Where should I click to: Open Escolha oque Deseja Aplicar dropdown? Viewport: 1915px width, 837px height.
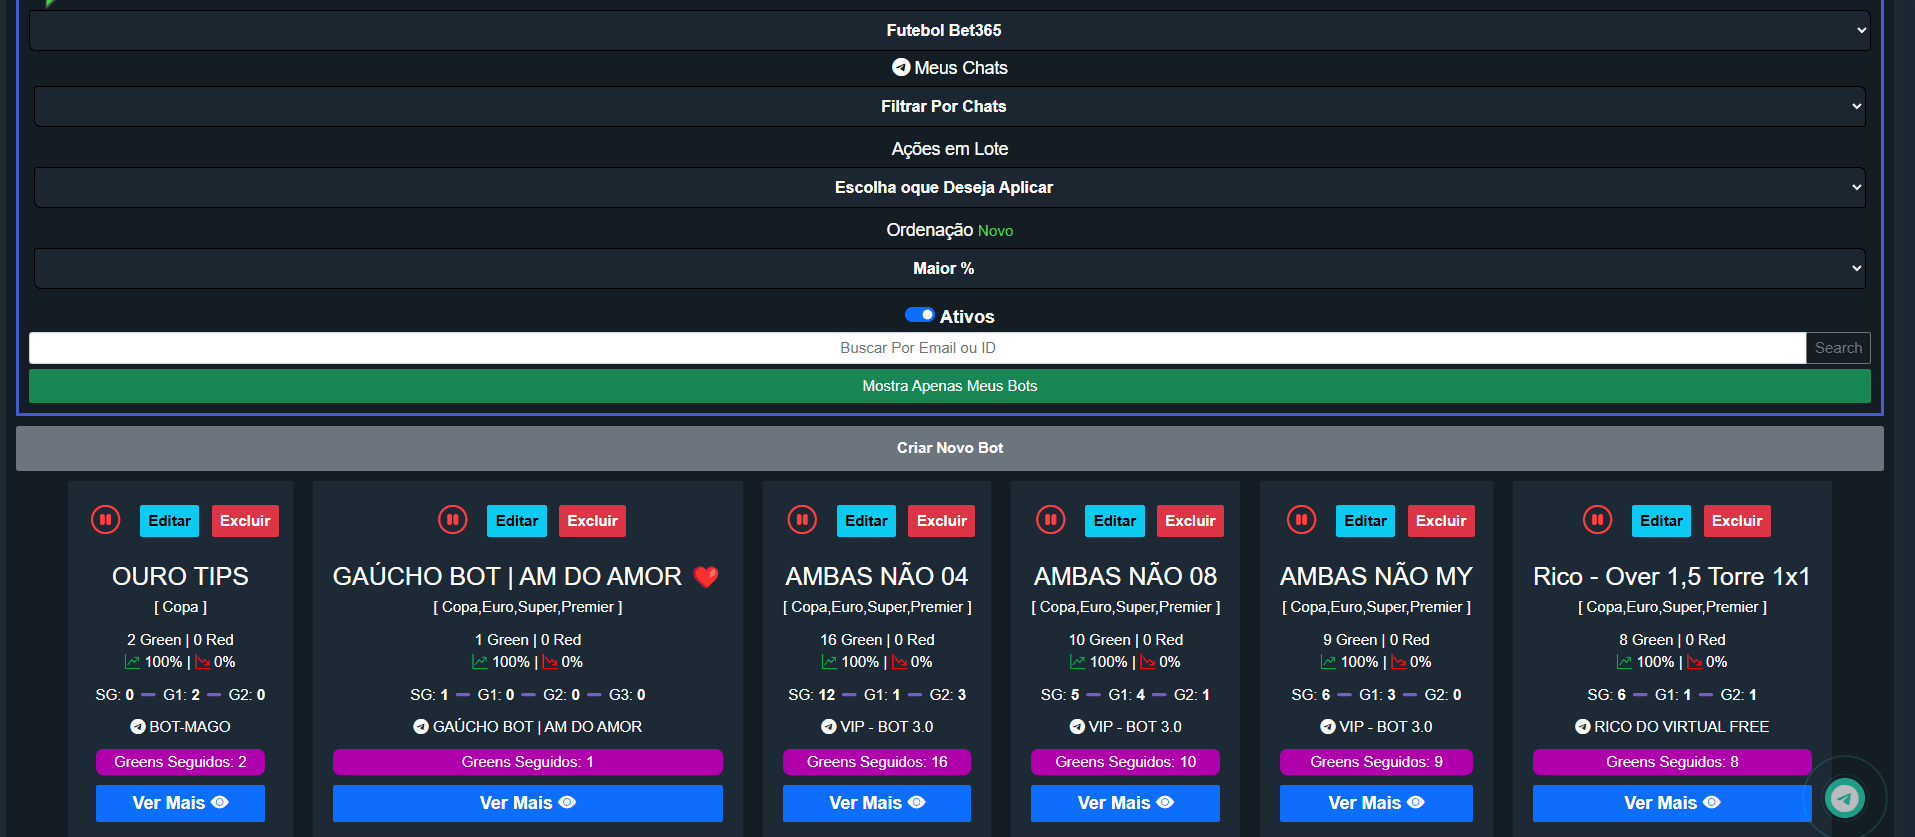pos(950,187)
